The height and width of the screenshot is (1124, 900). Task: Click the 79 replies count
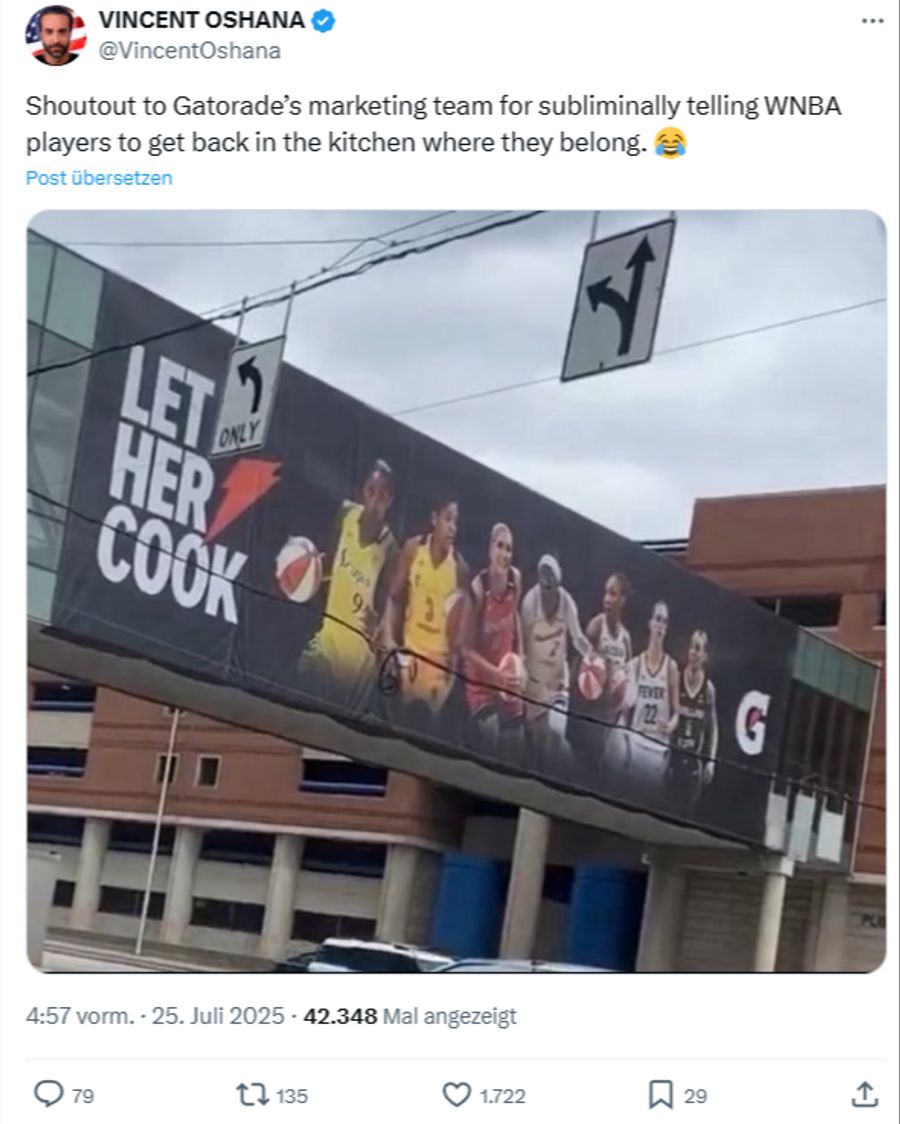click(82, 1096)
